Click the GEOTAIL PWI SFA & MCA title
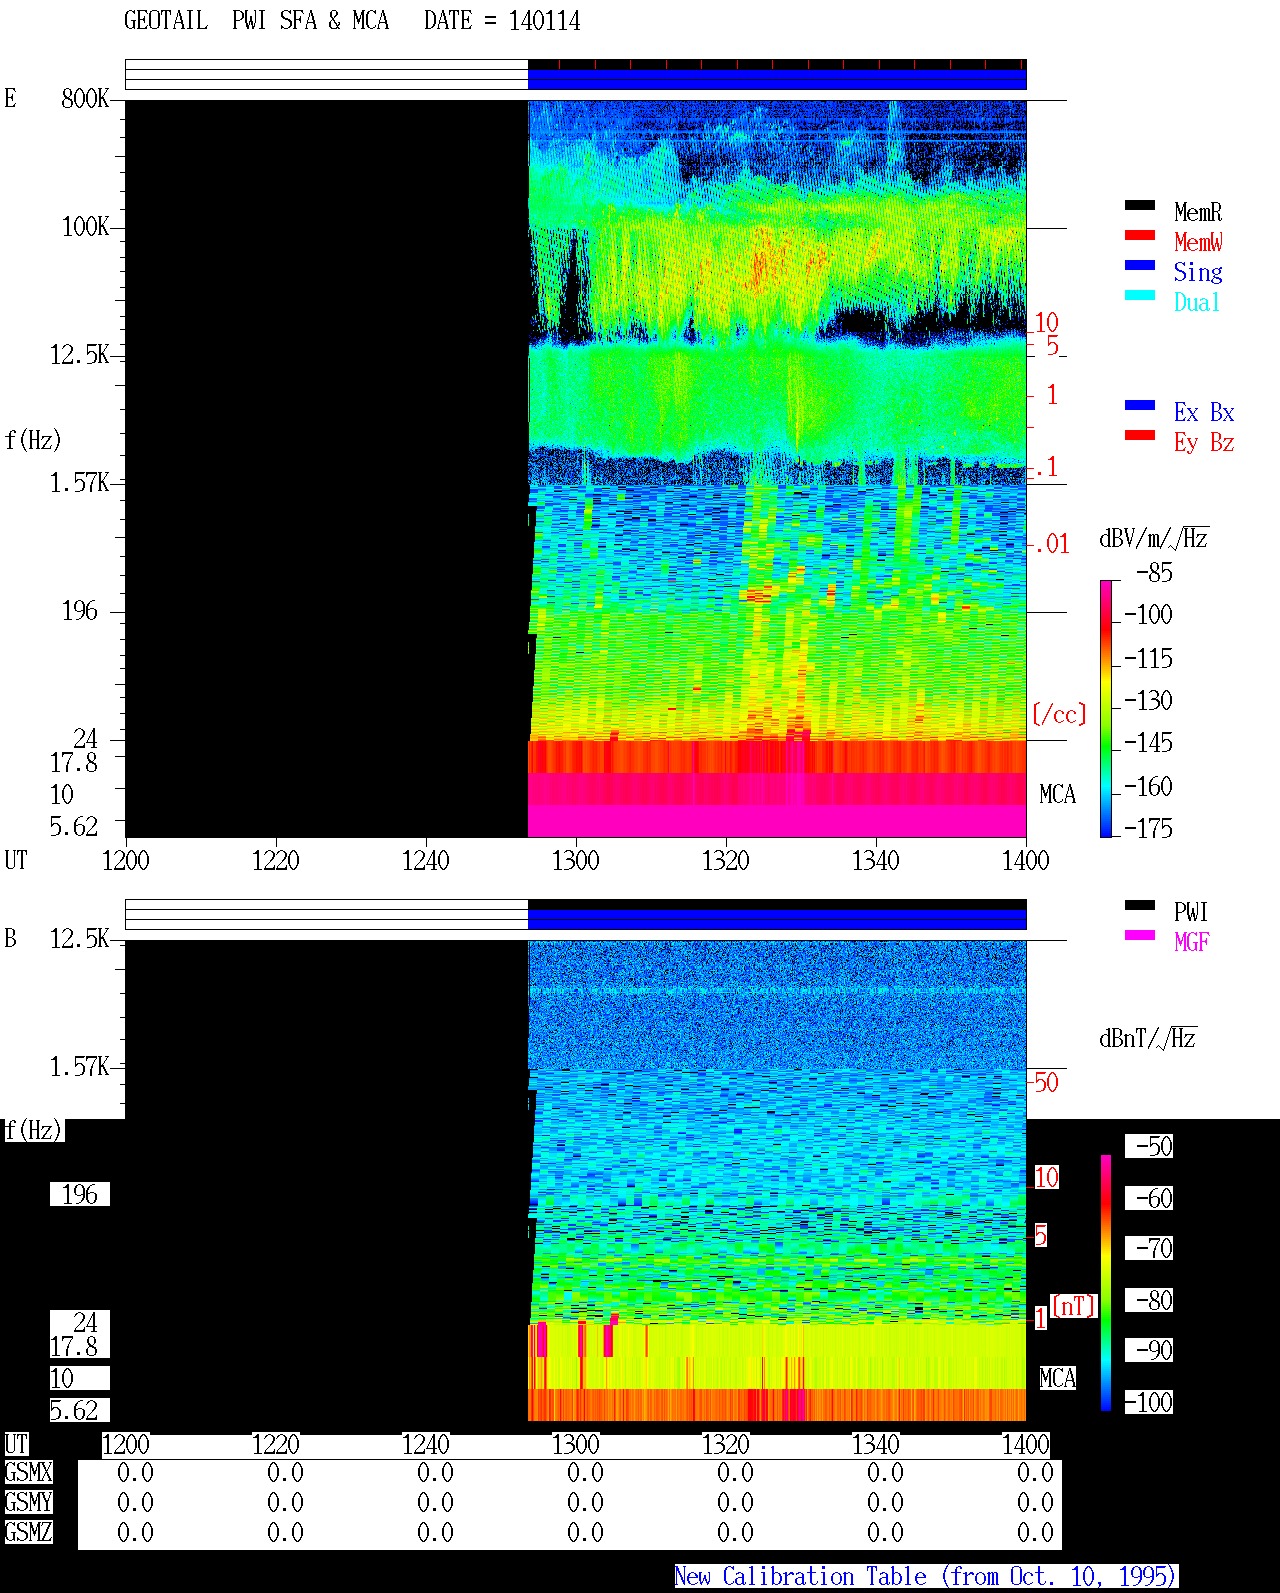The image size is (1280, 1593). [256, 21]
